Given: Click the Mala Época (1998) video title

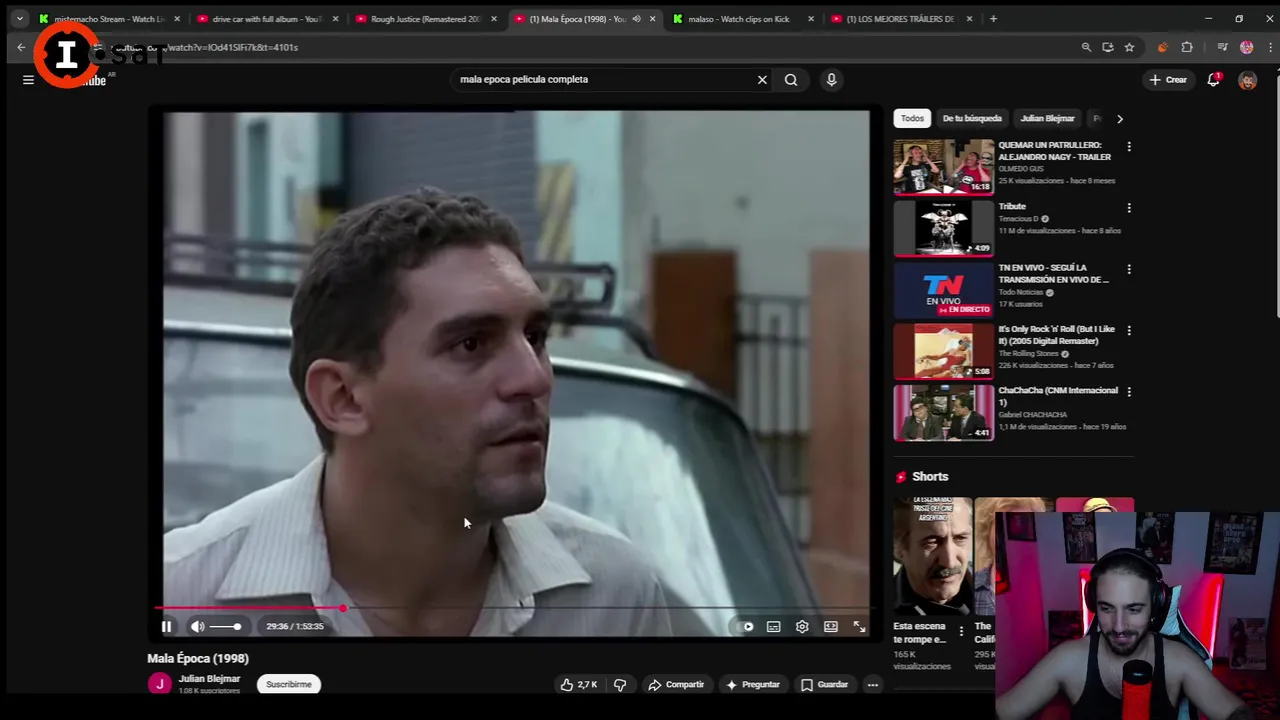Looking at the screenshot, I should click(x=198, y=659).
